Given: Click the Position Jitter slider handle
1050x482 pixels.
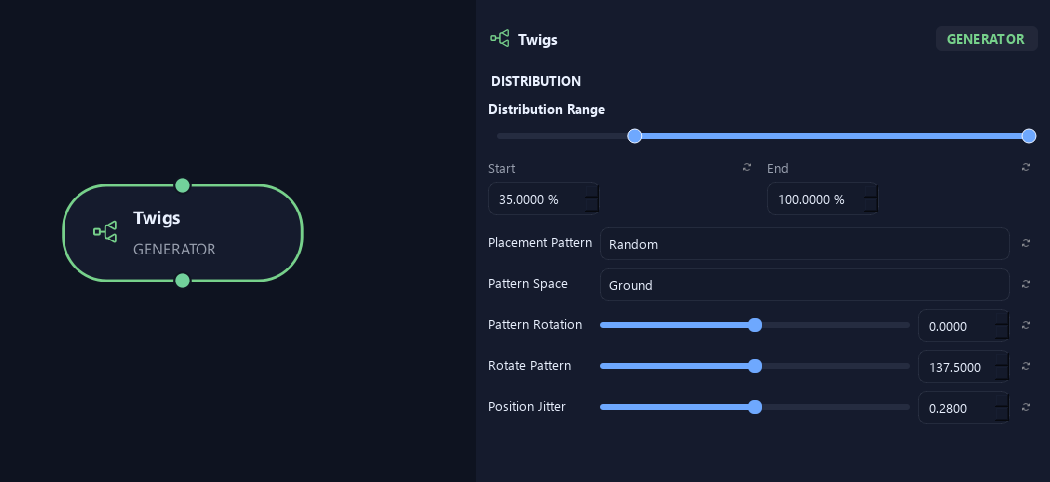Looking at the screenshot, I should tap(755, 407).
